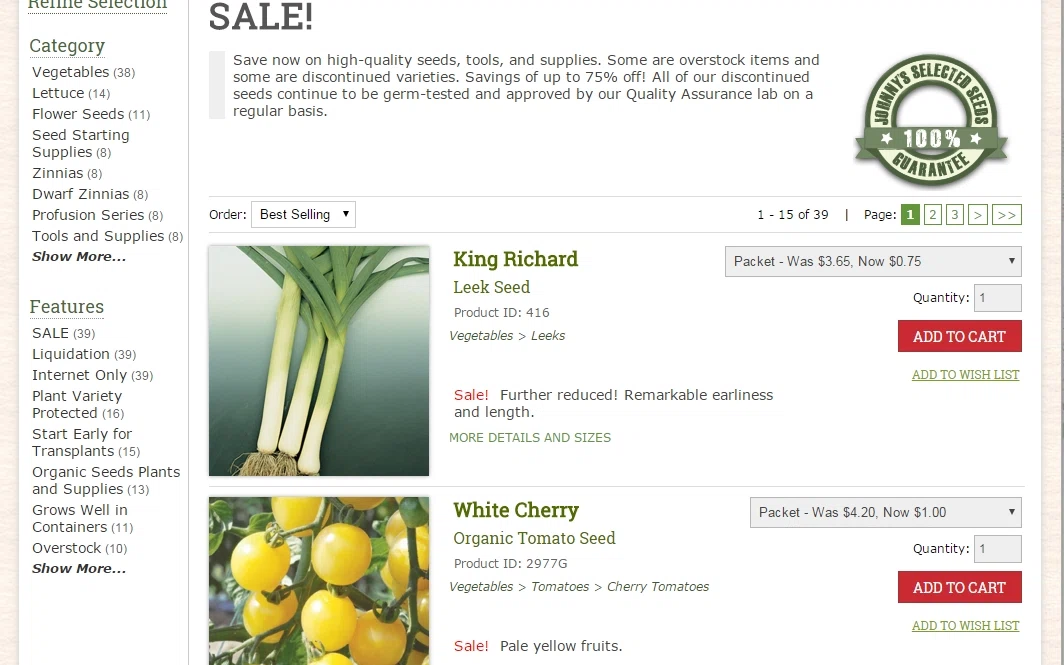
Task: Show more categories
Action: point(79,256)
